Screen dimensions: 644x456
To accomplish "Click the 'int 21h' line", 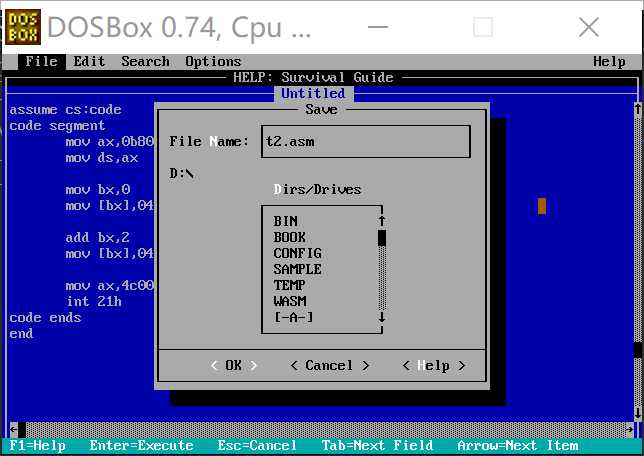I will coord(94,302).
